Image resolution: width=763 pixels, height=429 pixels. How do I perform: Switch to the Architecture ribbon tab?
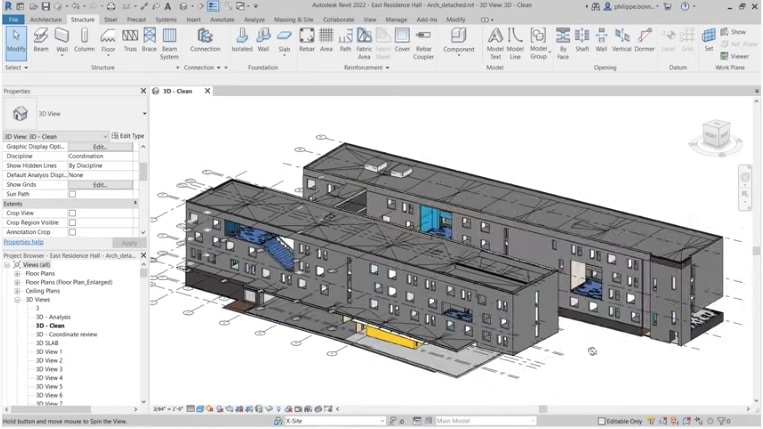(x=46, y=19)
